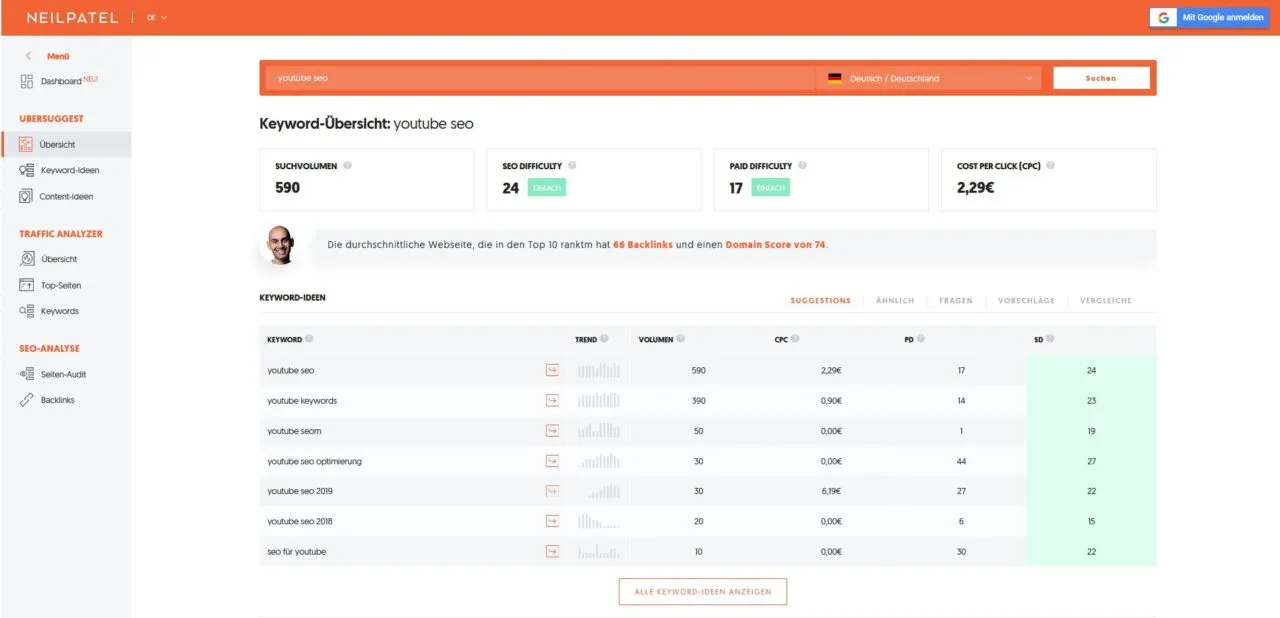Screen dimensions: 1280x618
Task: Click Neil Patel's avatar photo
Action: [283, 244]
